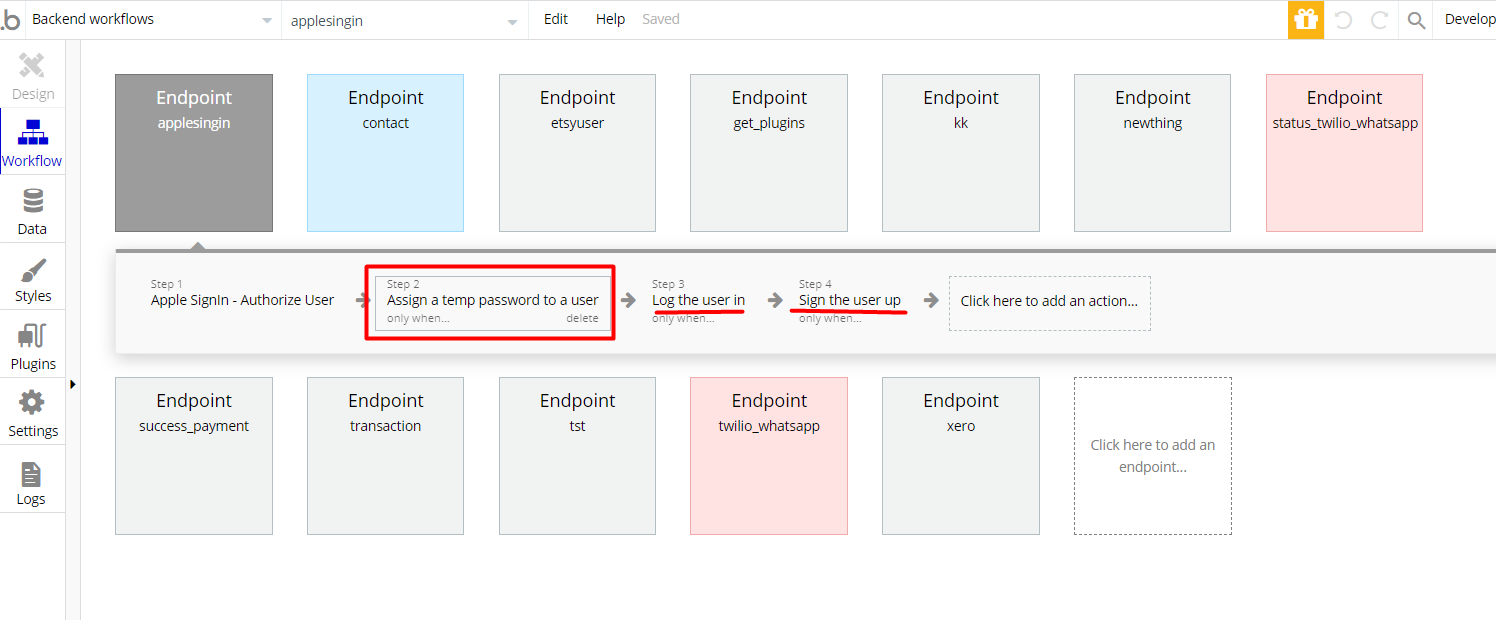The width and height of the screenshot is (1496, 620).
Task: Click the undo arrow icon
Action: [1343, 20]
